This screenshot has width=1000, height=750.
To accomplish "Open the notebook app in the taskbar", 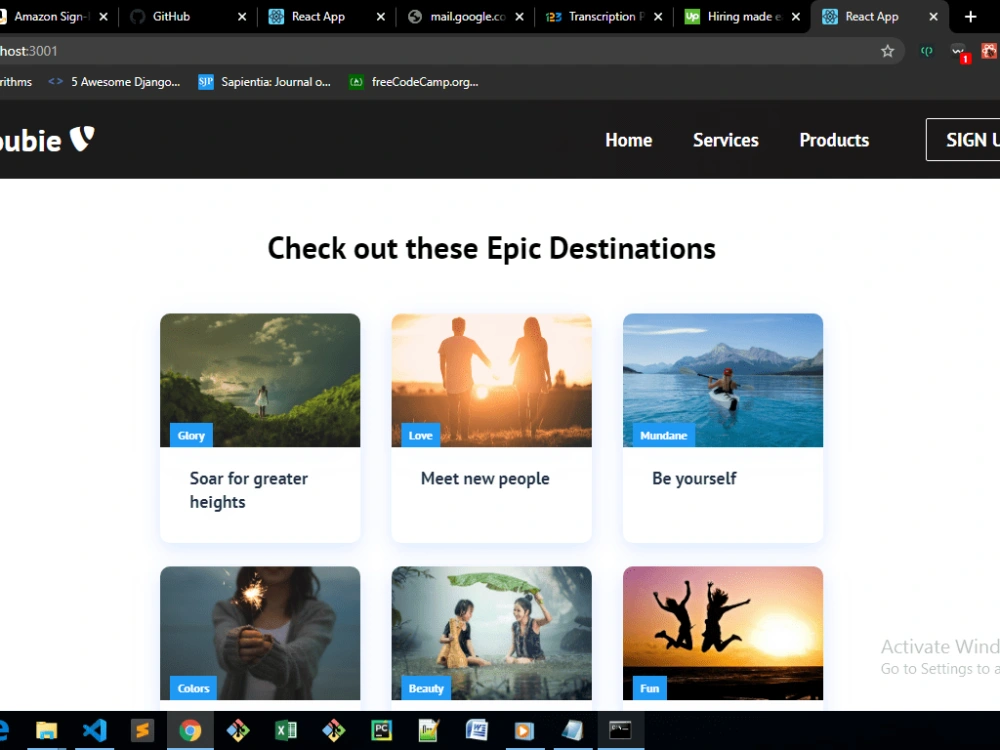I will (572, 730).
